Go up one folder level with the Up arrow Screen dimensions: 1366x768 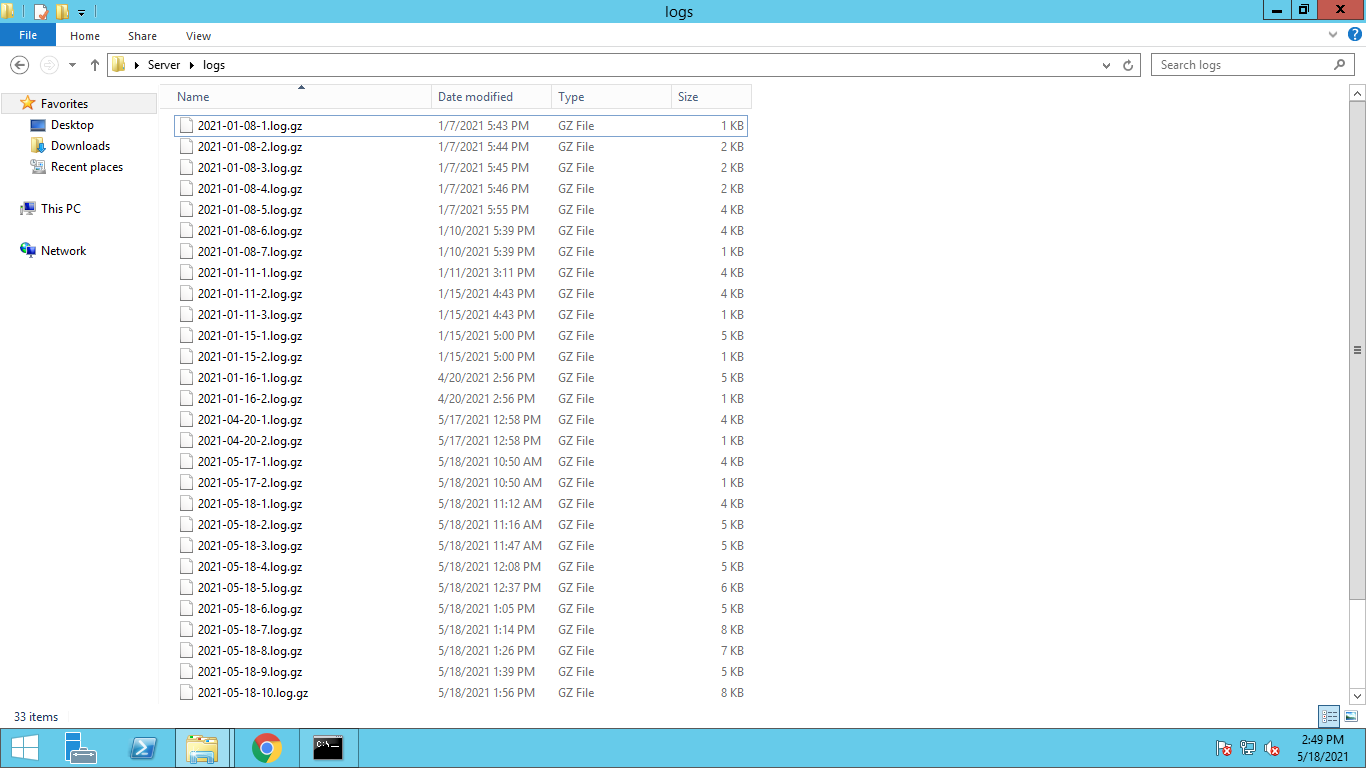coord(95,65)
